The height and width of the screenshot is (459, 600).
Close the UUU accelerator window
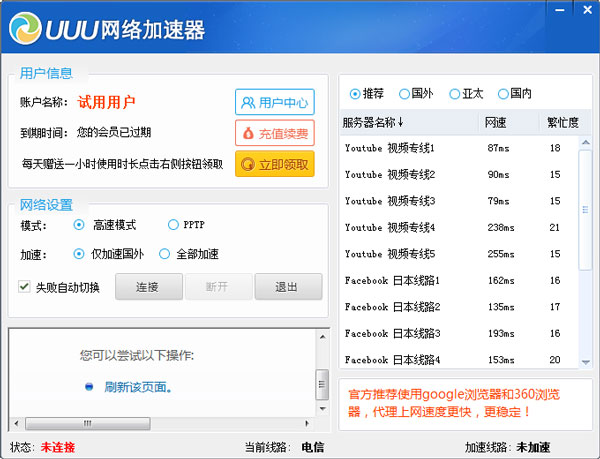587,10
